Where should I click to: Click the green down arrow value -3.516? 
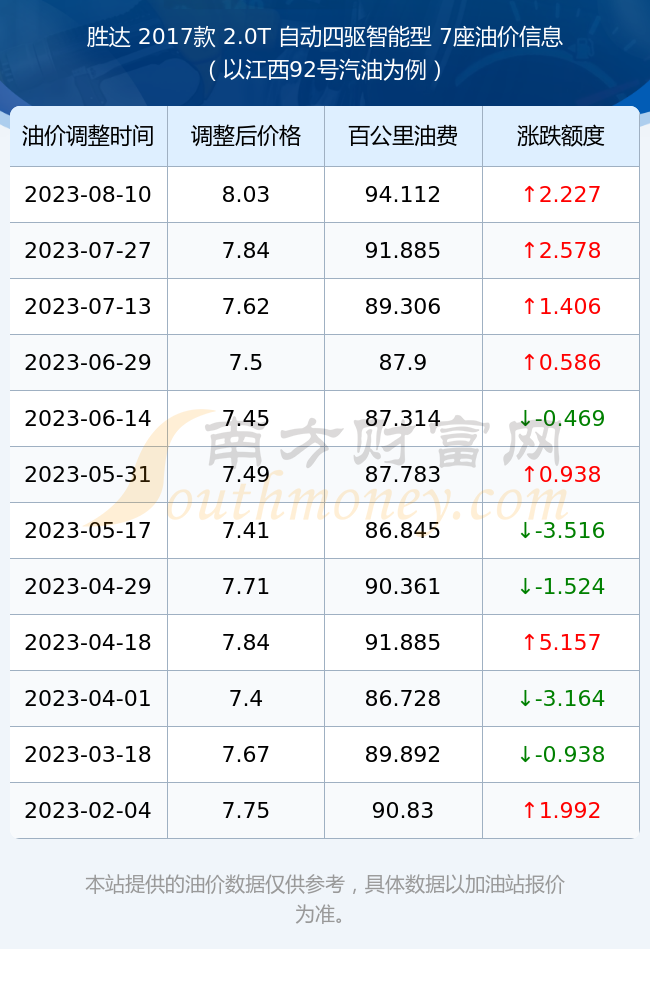(x=561, y=531)
